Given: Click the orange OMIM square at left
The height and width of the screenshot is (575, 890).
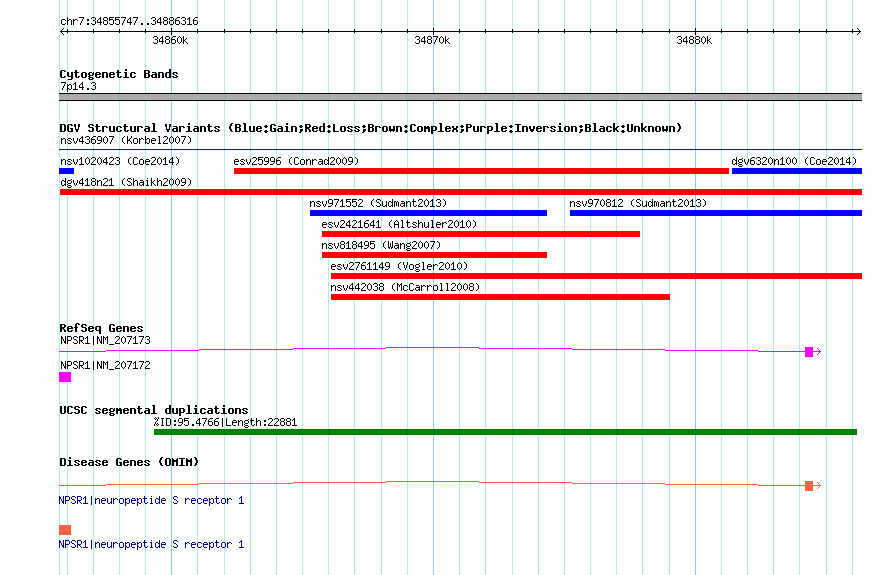Looking at the screenshot, I should 65,530.
